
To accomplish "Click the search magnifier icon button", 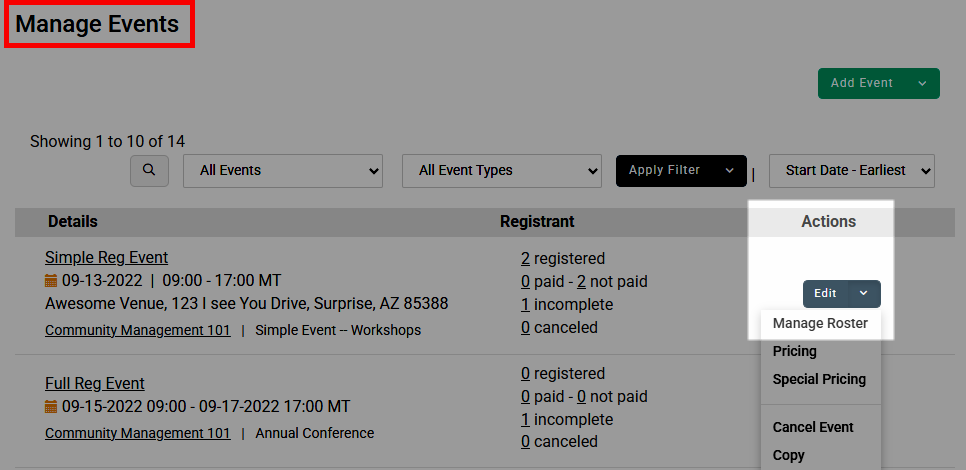I will click(x=149, y=171).
